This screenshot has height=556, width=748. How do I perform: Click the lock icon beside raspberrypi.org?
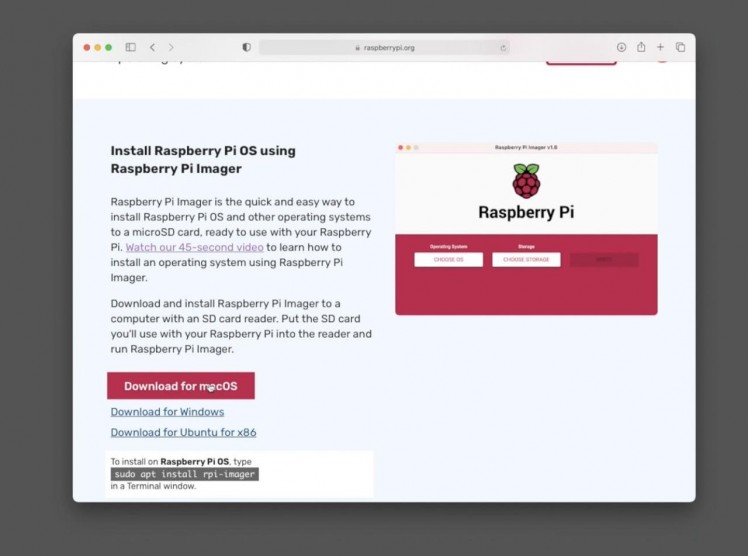tap(357, 48)
